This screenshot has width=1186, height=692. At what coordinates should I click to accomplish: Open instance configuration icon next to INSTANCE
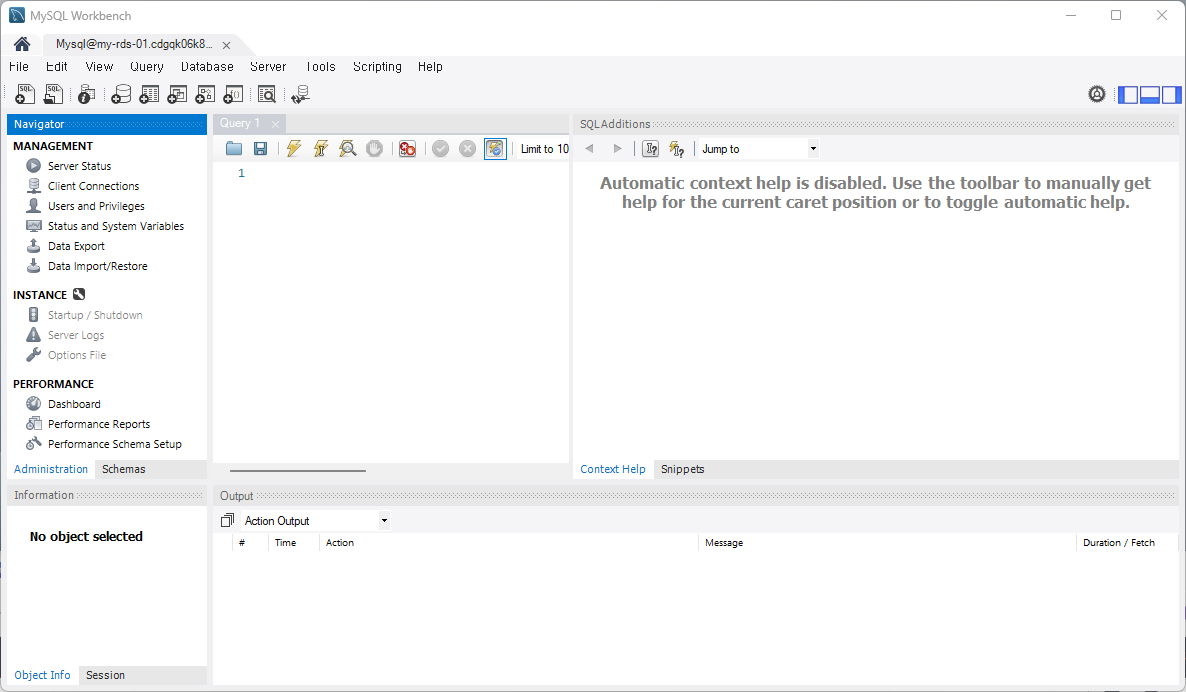(x=79, y=294)
